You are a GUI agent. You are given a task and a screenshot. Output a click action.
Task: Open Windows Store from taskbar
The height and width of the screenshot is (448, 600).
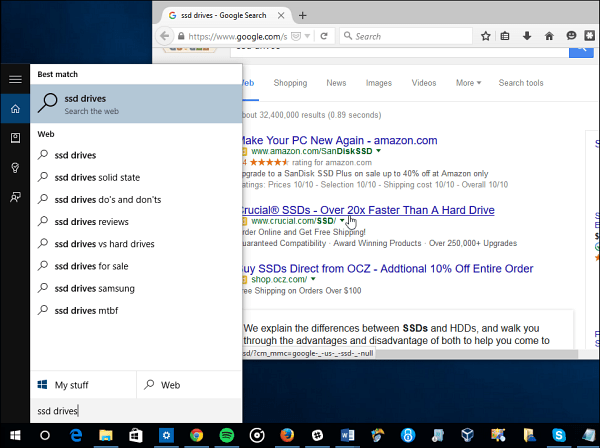136,435
